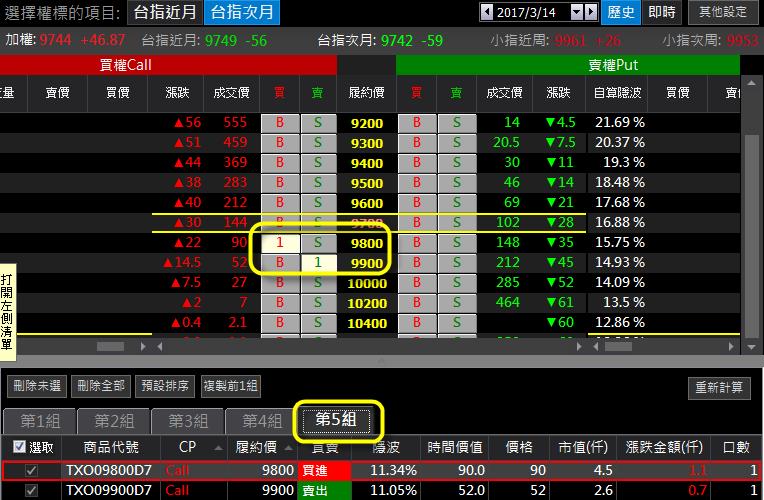Click the Call 成交價 column header
This screenshot has width=764, height=500.
point(231,93)
